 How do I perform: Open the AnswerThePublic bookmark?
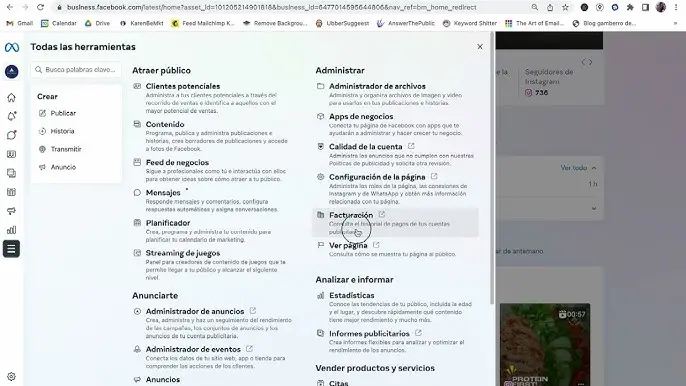point(406,23)
